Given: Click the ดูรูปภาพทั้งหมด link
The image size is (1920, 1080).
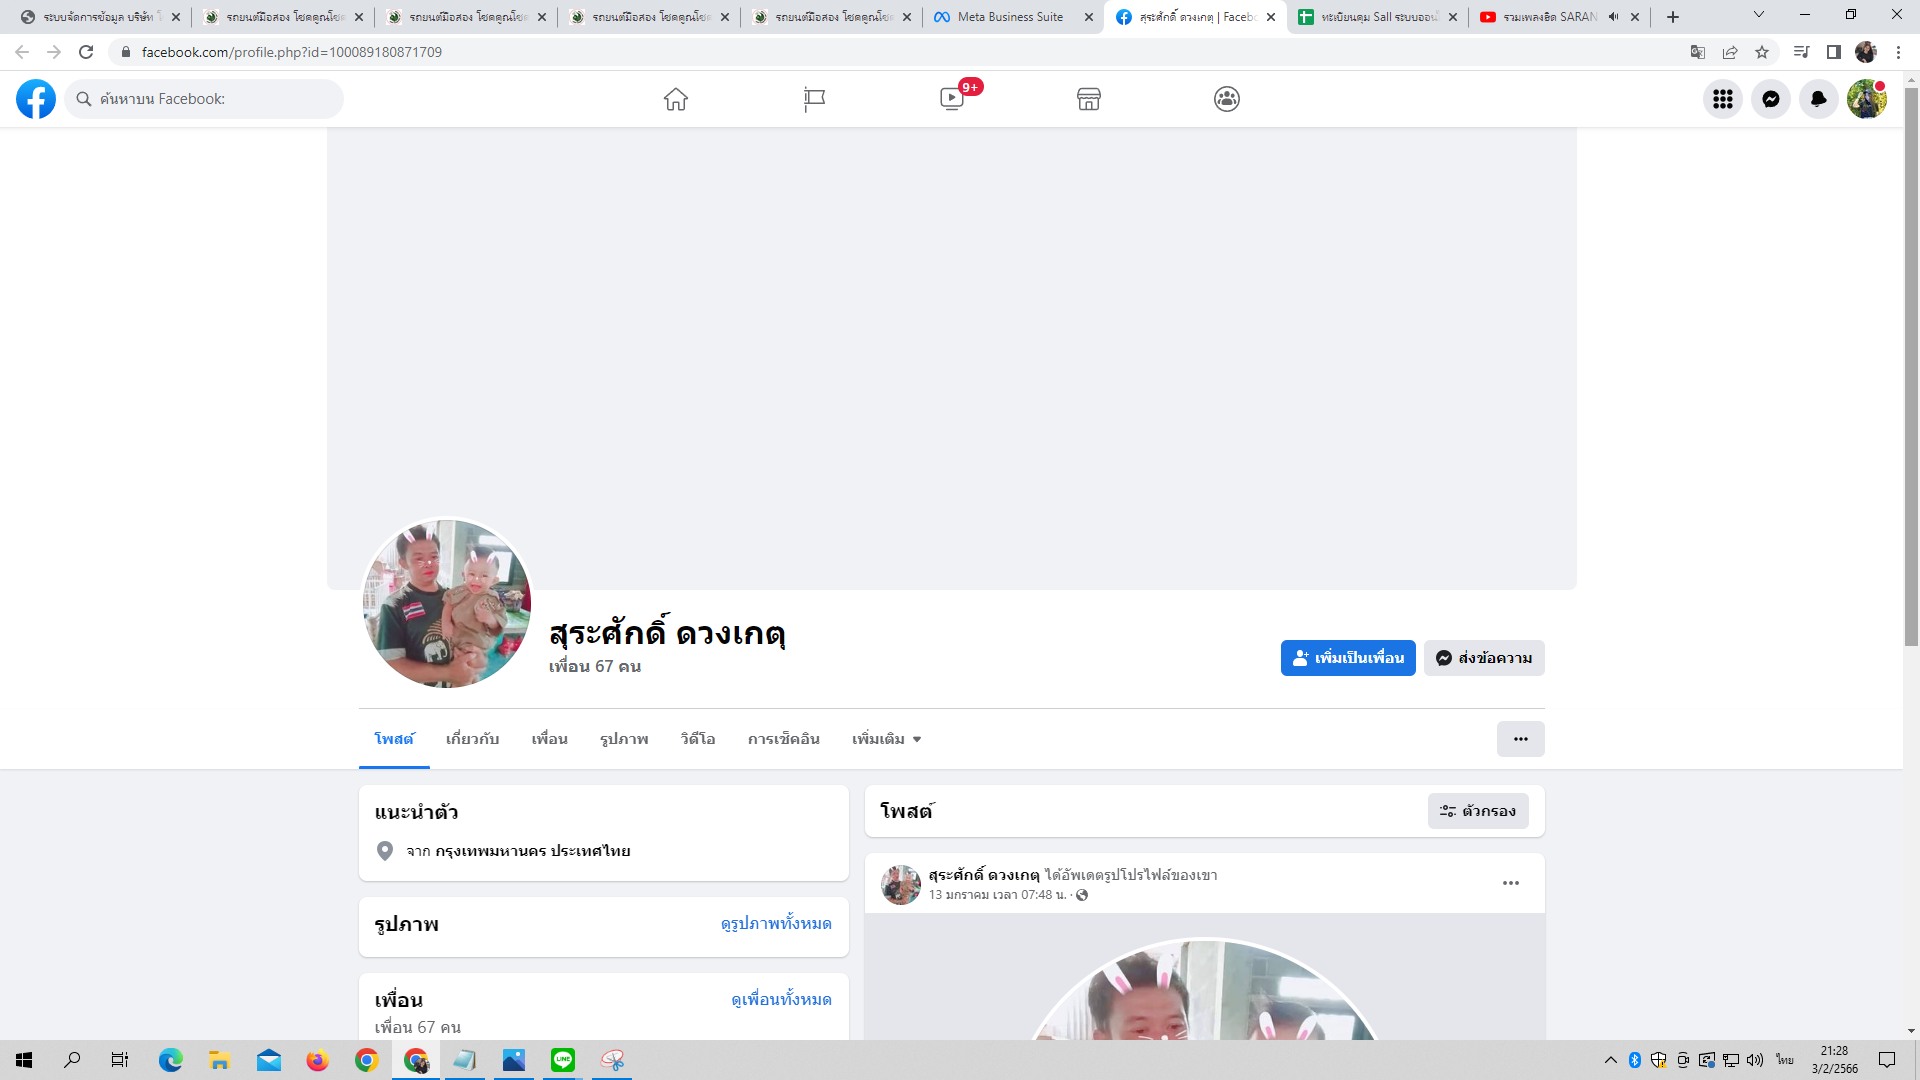Looking at the screenshot, I should coord(776,923).
